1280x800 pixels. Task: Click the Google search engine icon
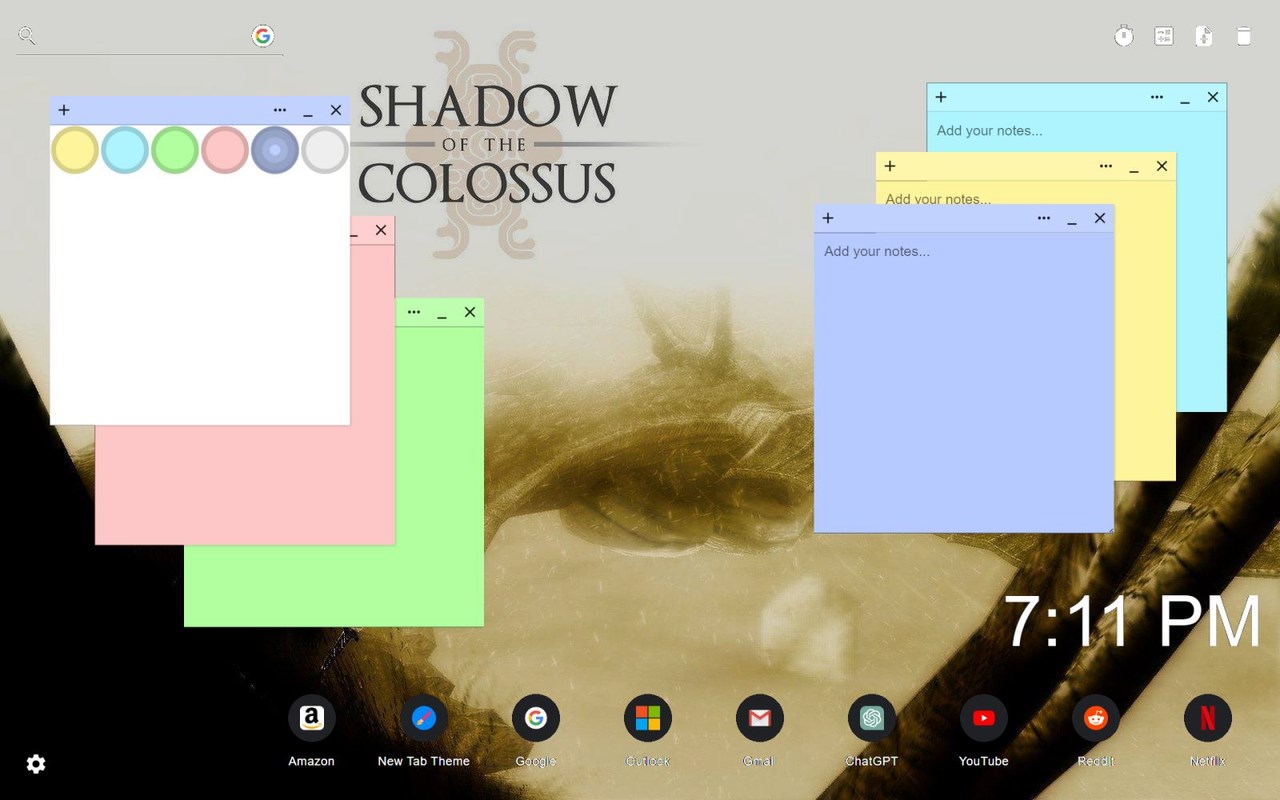[263, 36]
